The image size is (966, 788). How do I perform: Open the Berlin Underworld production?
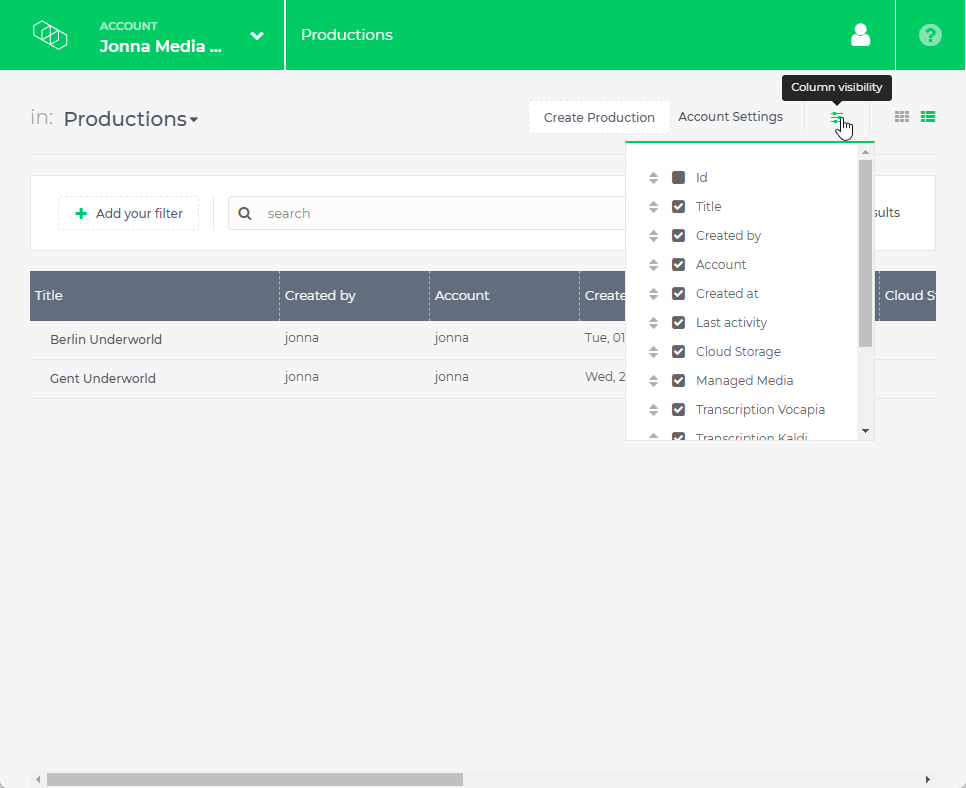106,339
